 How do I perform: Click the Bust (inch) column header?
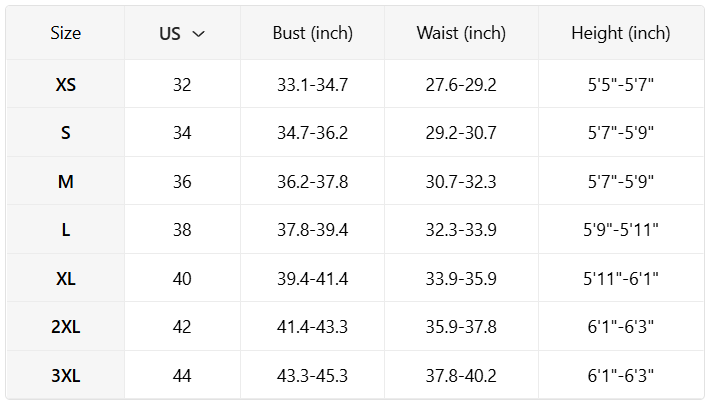pos(312,33)
